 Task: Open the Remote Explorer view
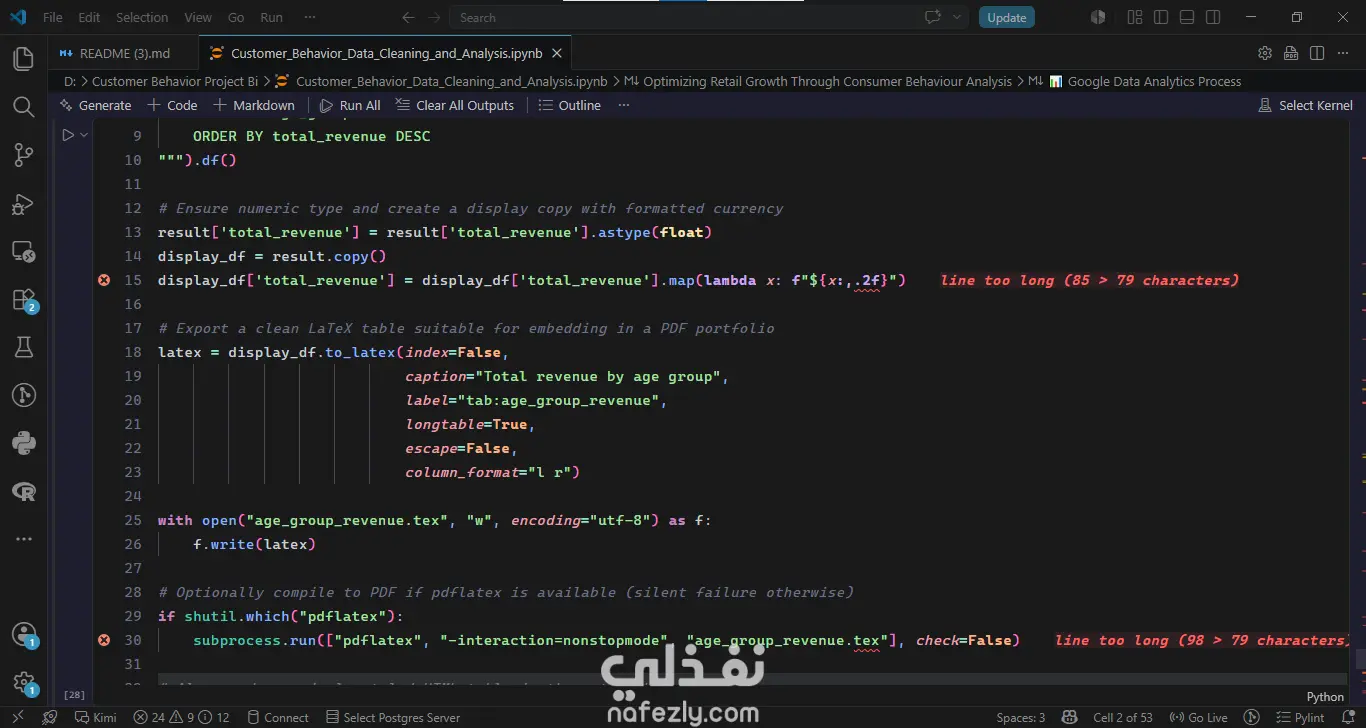tap(23, 251)
